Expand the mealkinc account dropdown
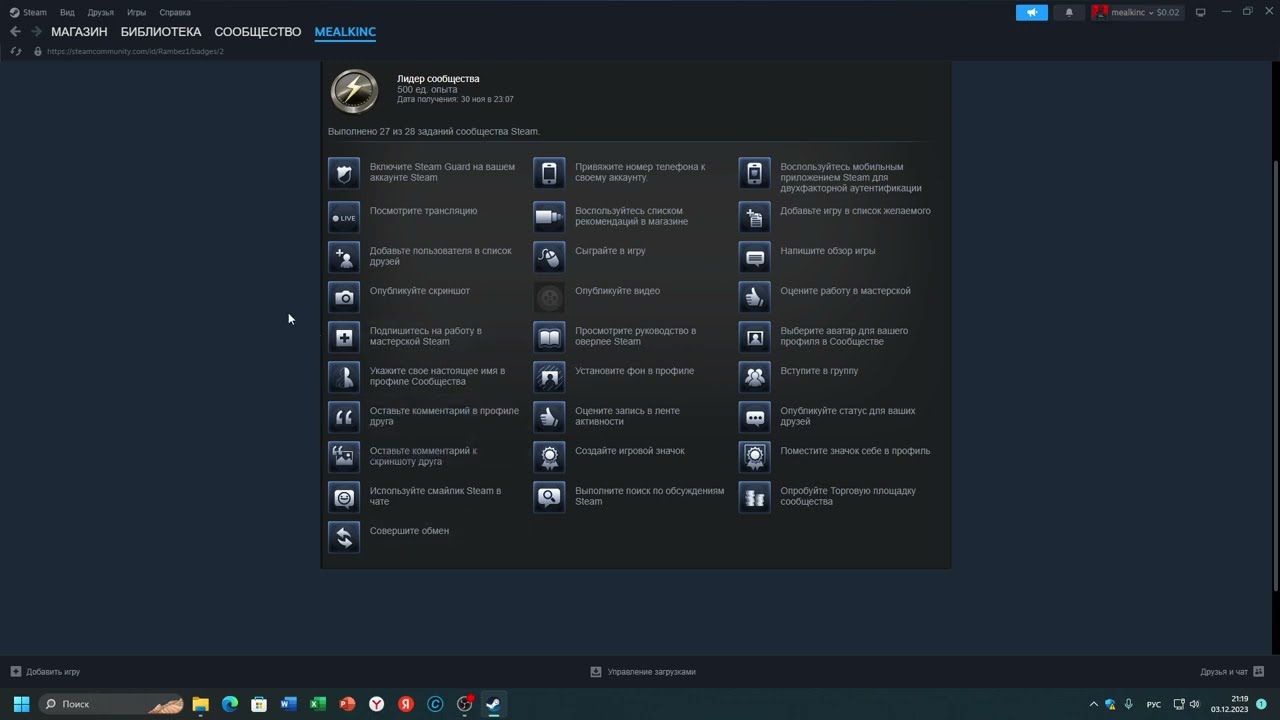 pos(1138,12)
